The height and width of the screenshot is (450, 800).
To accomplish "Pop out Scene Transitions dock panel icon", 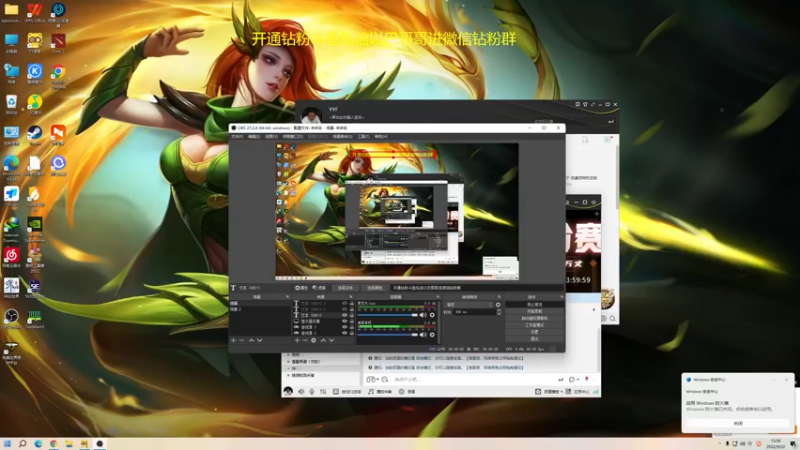I will click(499, 296).
